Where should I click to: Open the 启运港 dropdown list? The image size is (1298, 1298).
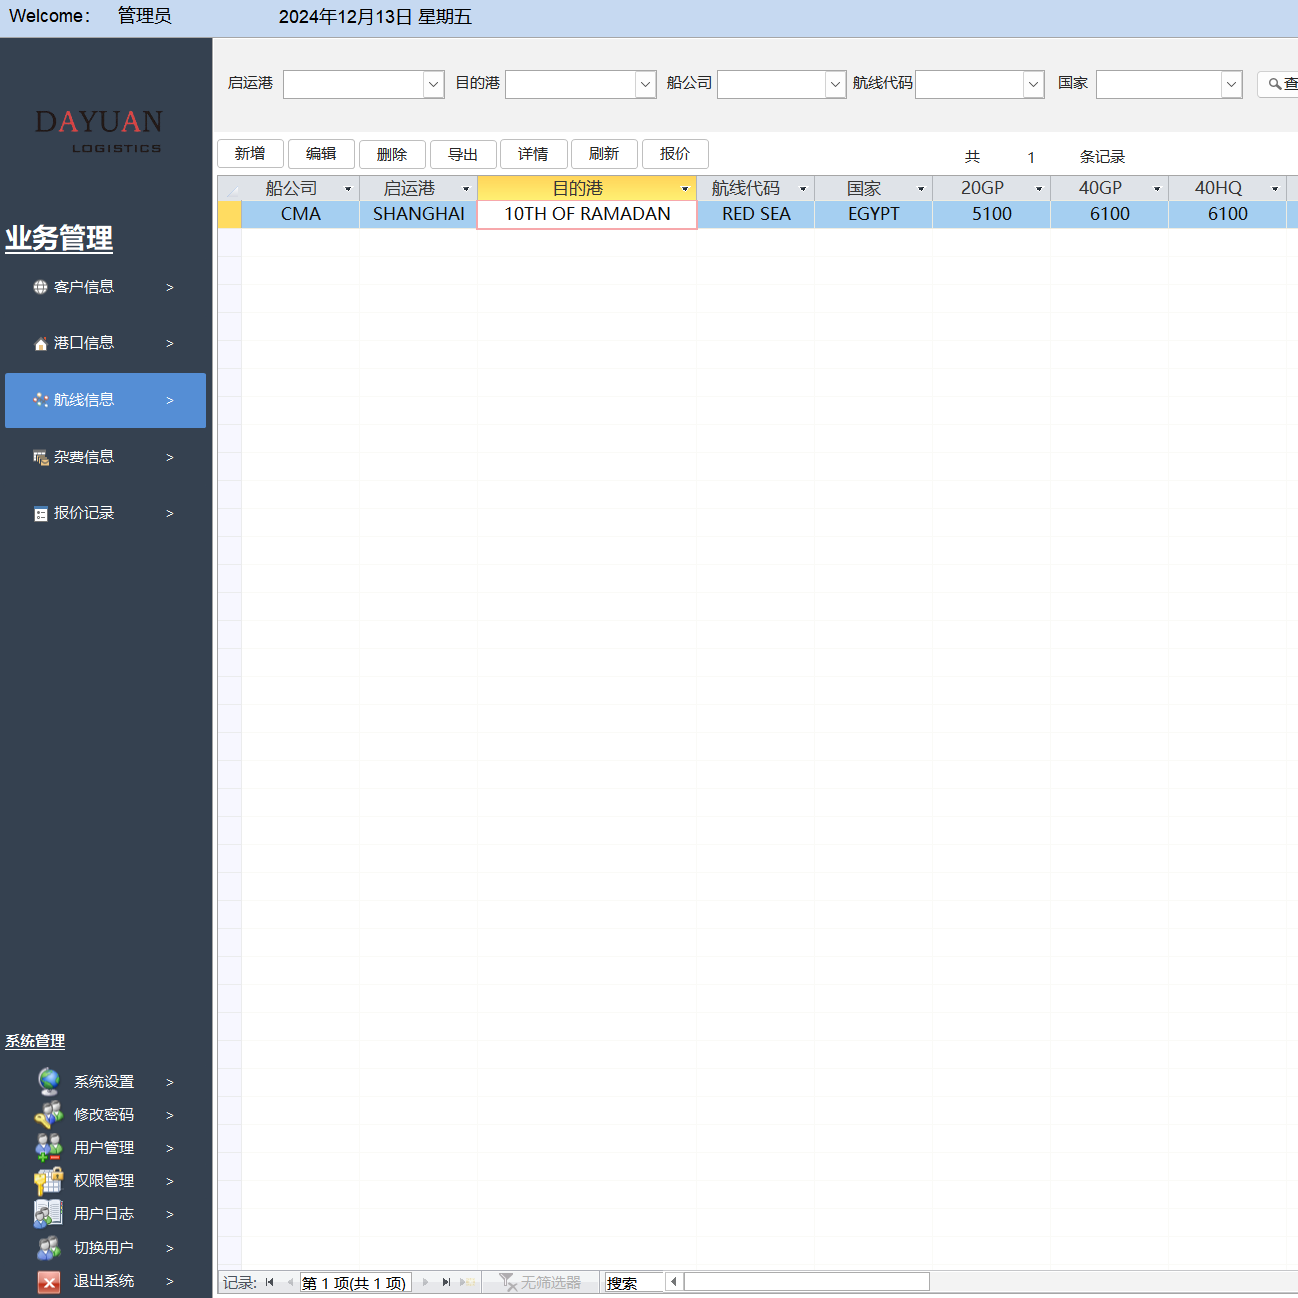[432, 84]
